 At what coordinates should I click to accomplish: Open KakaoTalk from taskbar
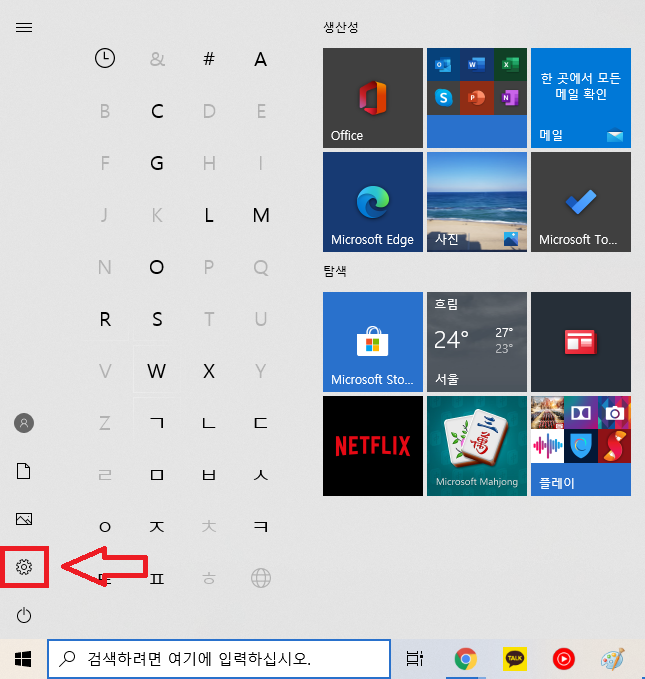pos(515,659)
